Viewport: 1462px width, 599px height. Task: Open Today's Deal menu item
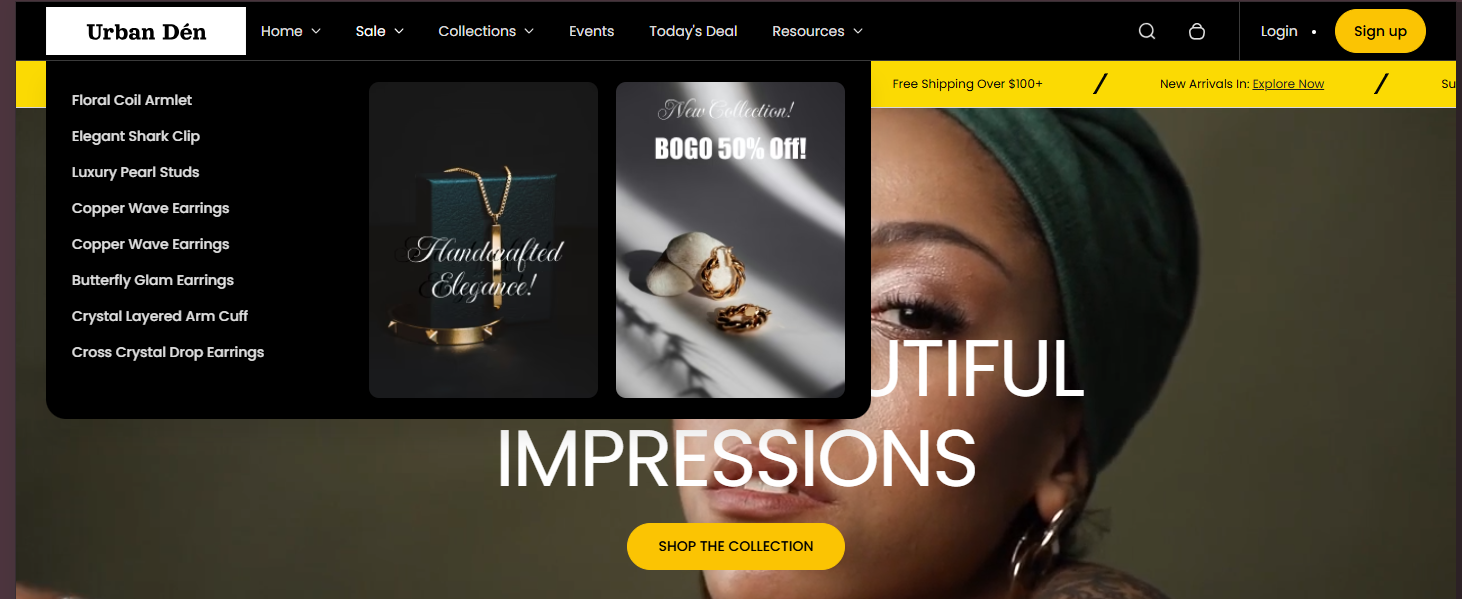[x=693, y=31]
